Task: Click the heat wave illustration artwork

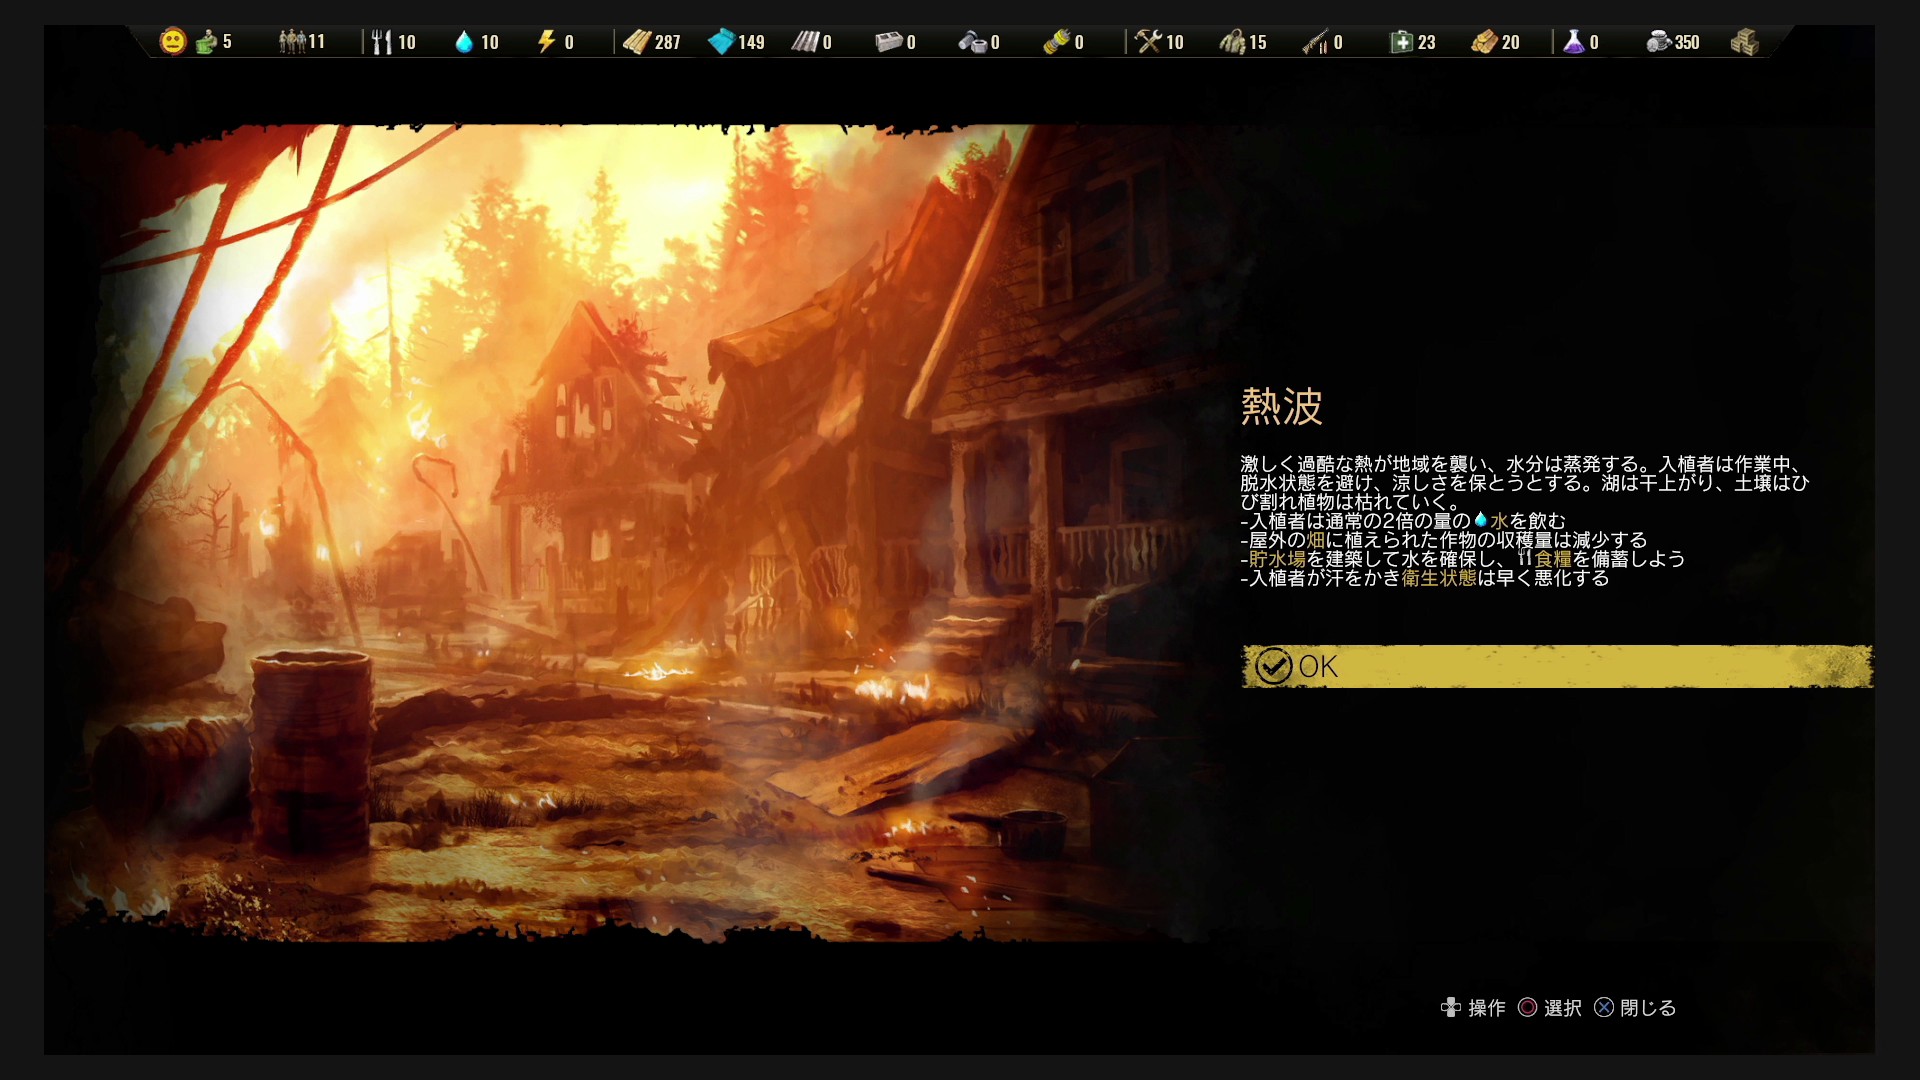Action: pos(640,532)
